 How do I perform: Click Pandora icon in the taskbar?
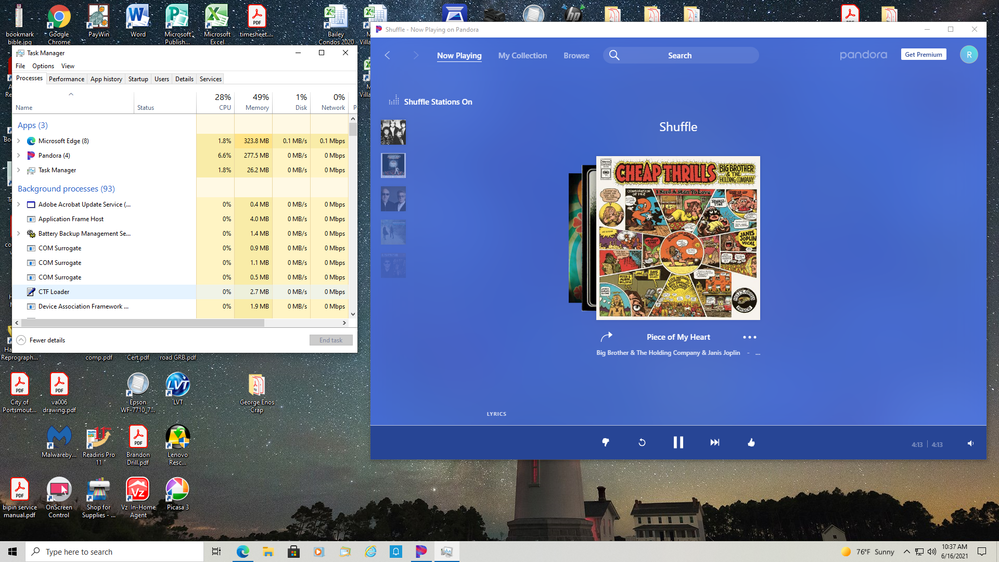click(421, 551)
